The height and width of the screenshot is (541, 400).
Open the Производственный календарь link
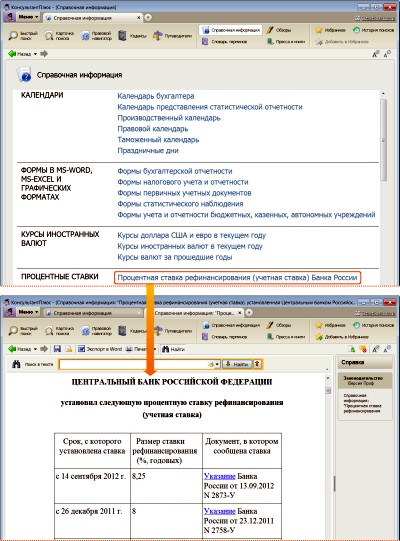coord(169,118)
